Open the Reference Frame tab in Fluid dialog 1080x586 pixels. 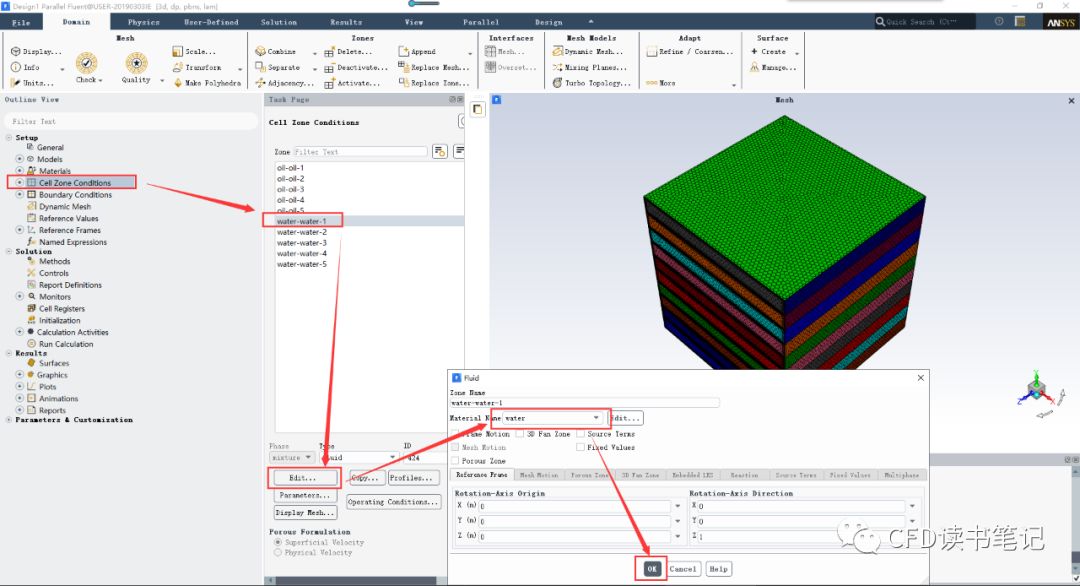pos(481,475)
